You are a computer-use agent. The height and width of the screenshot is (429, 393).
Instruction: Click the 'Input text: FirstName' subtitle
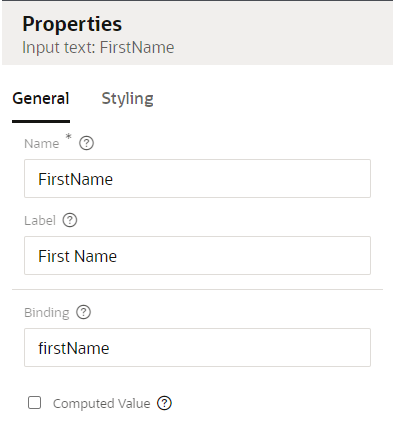pos(98,47)
